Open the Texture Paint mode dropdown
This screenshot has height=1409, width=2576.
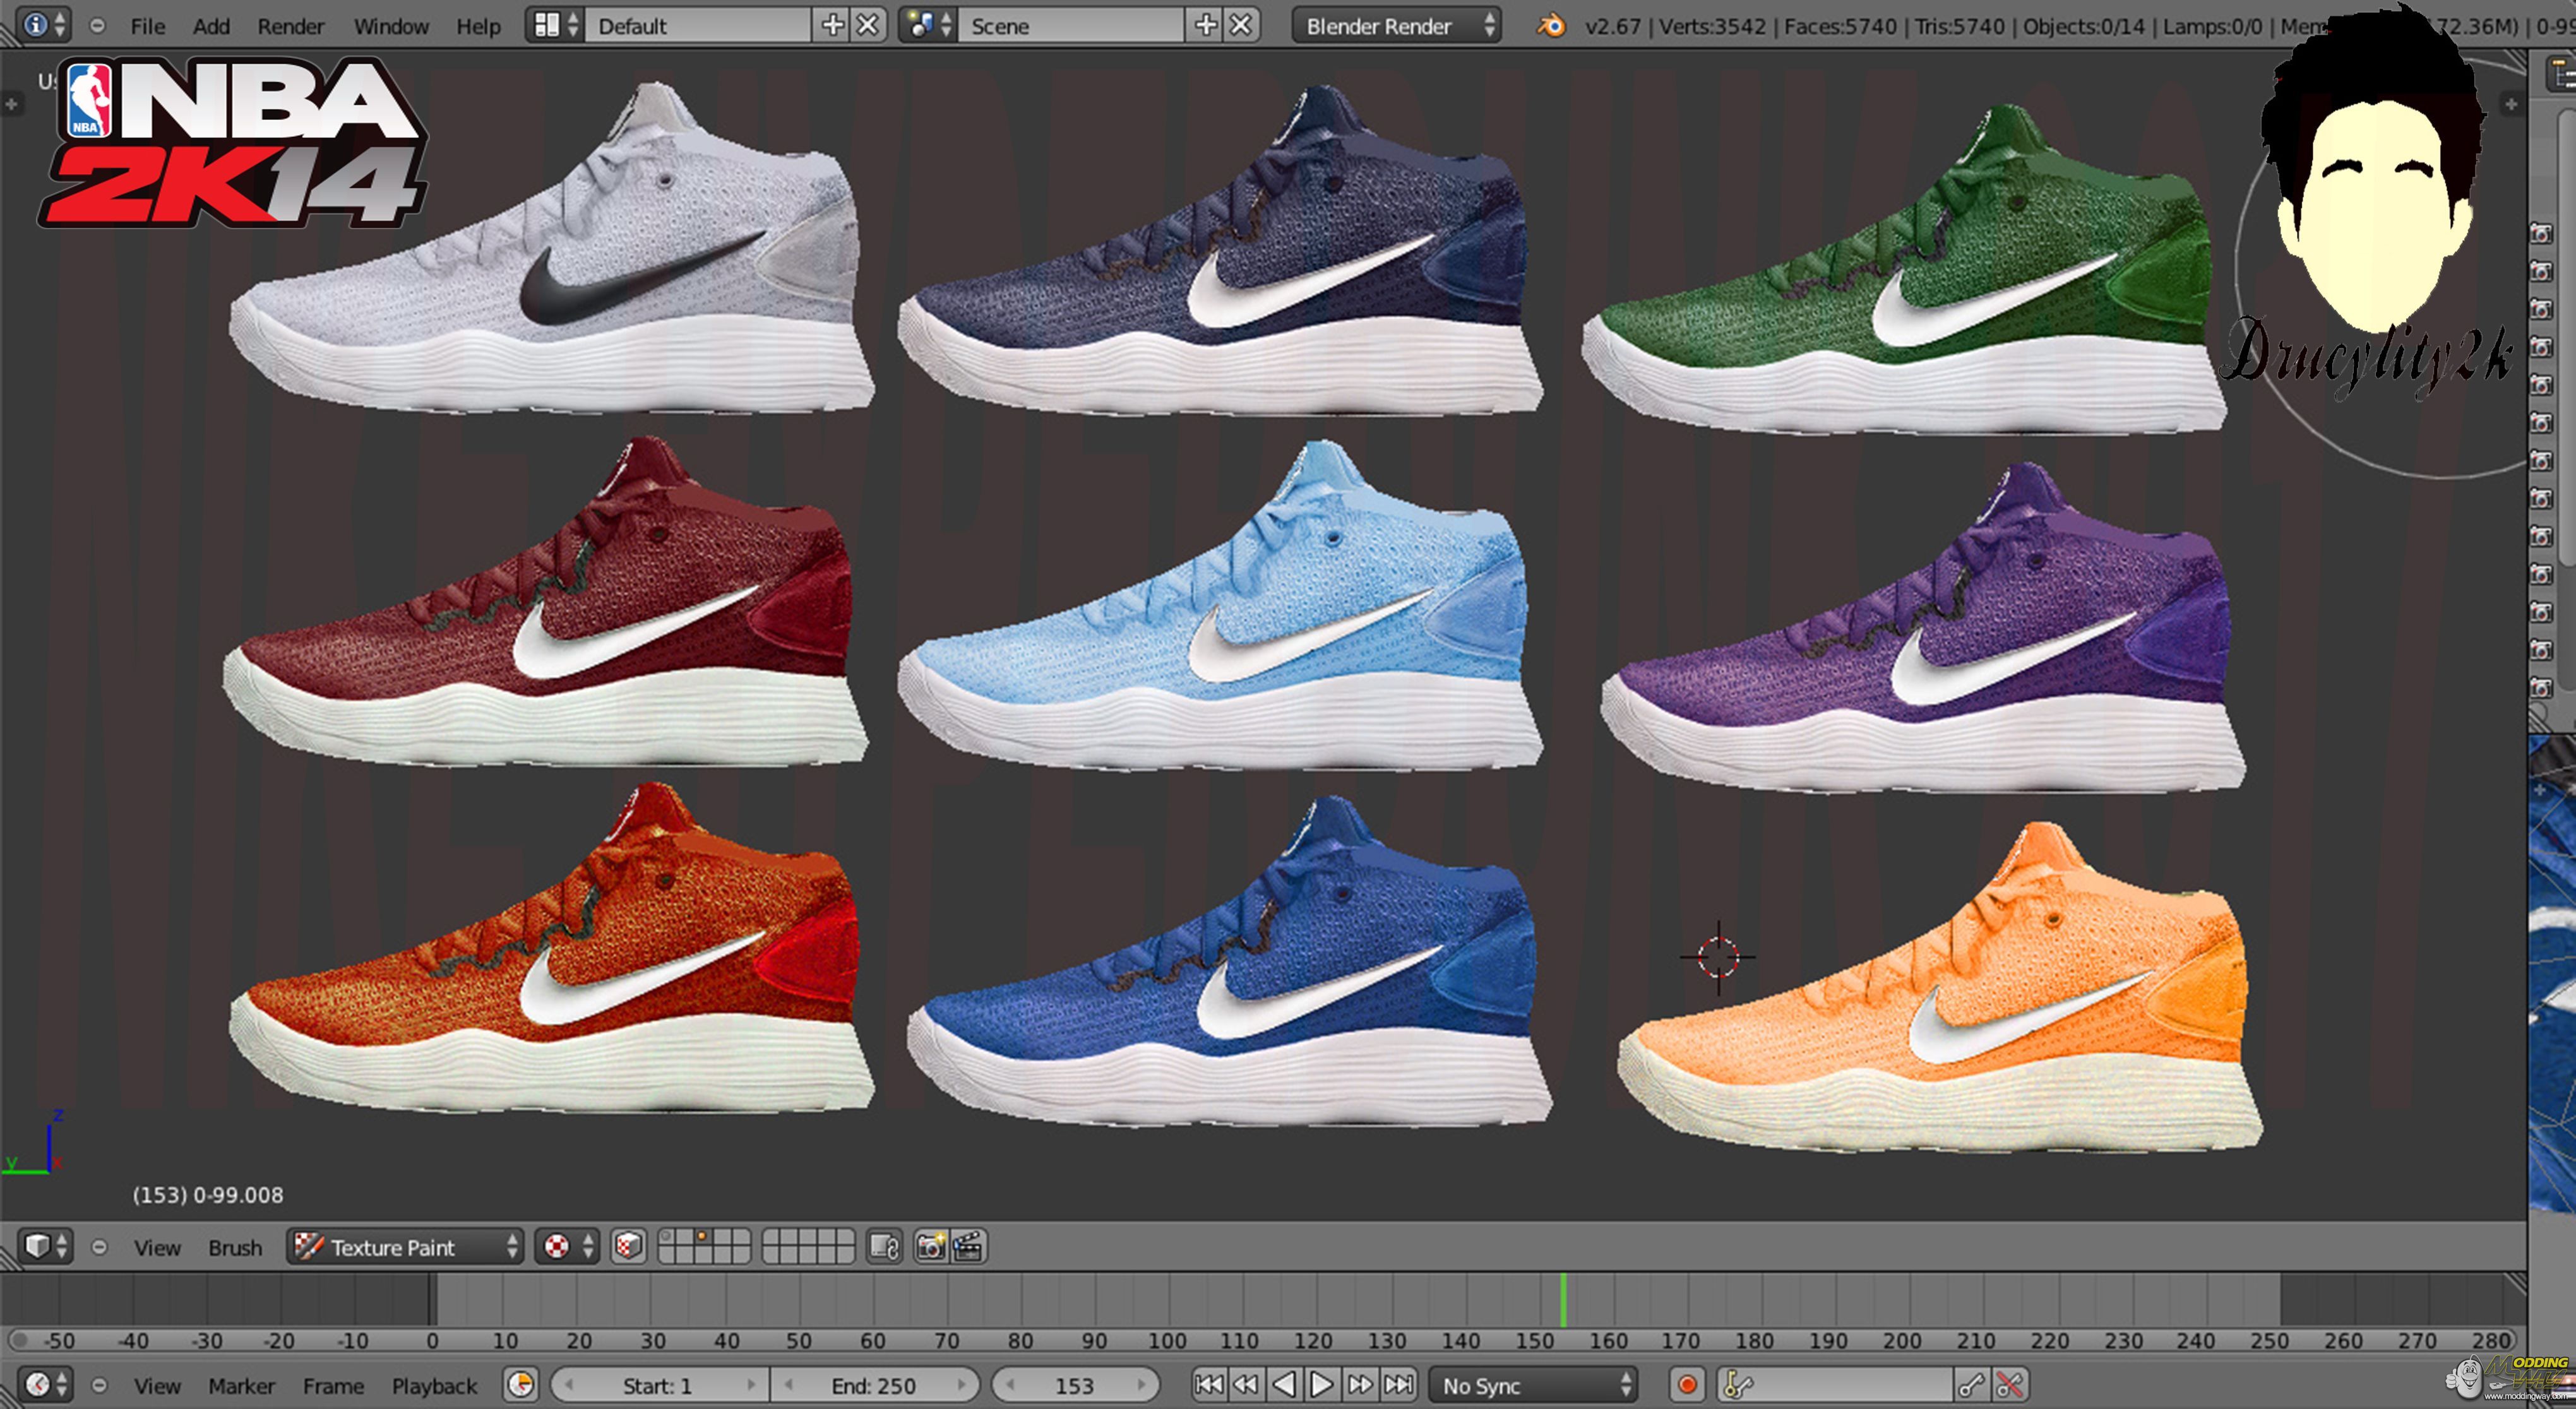405,1247
